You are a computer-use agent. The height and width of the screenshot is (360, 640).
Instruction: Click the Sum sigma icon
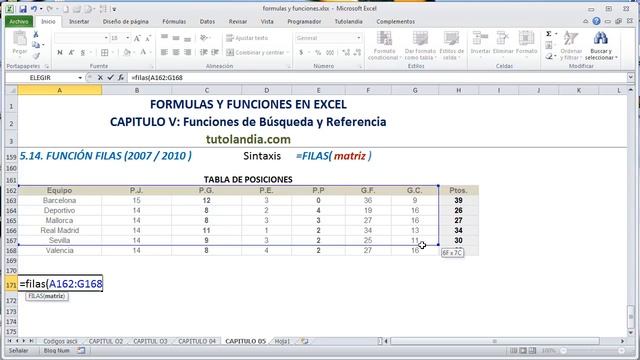[x=549, y=34]
